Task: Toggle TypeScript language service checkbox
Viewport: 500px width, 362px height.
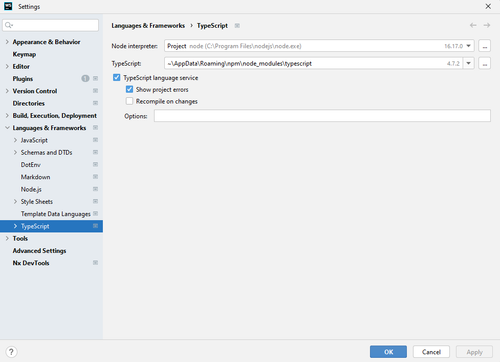Action: pos(117,78)
